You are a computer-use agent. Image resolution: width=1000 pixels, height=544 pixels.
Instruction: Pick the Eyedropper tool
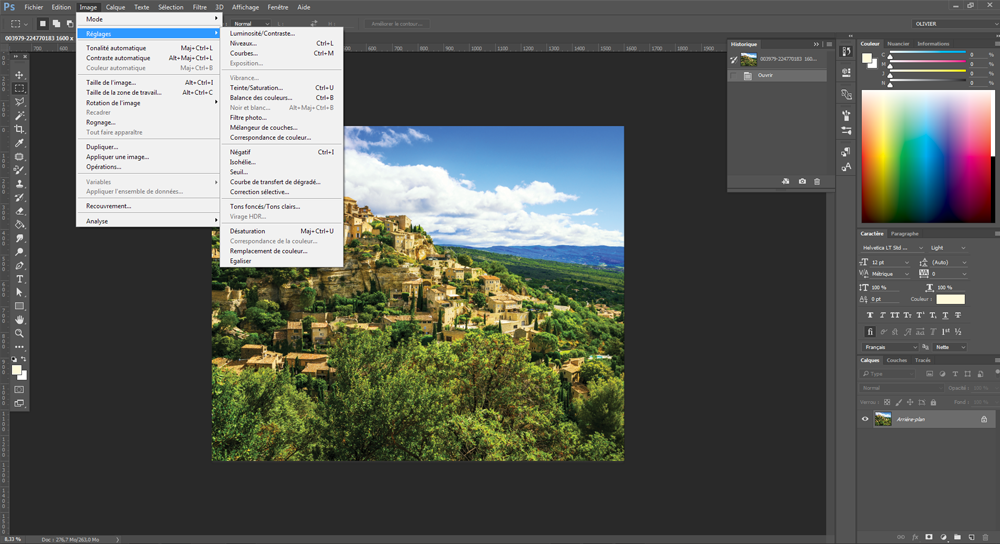(19, 144)
